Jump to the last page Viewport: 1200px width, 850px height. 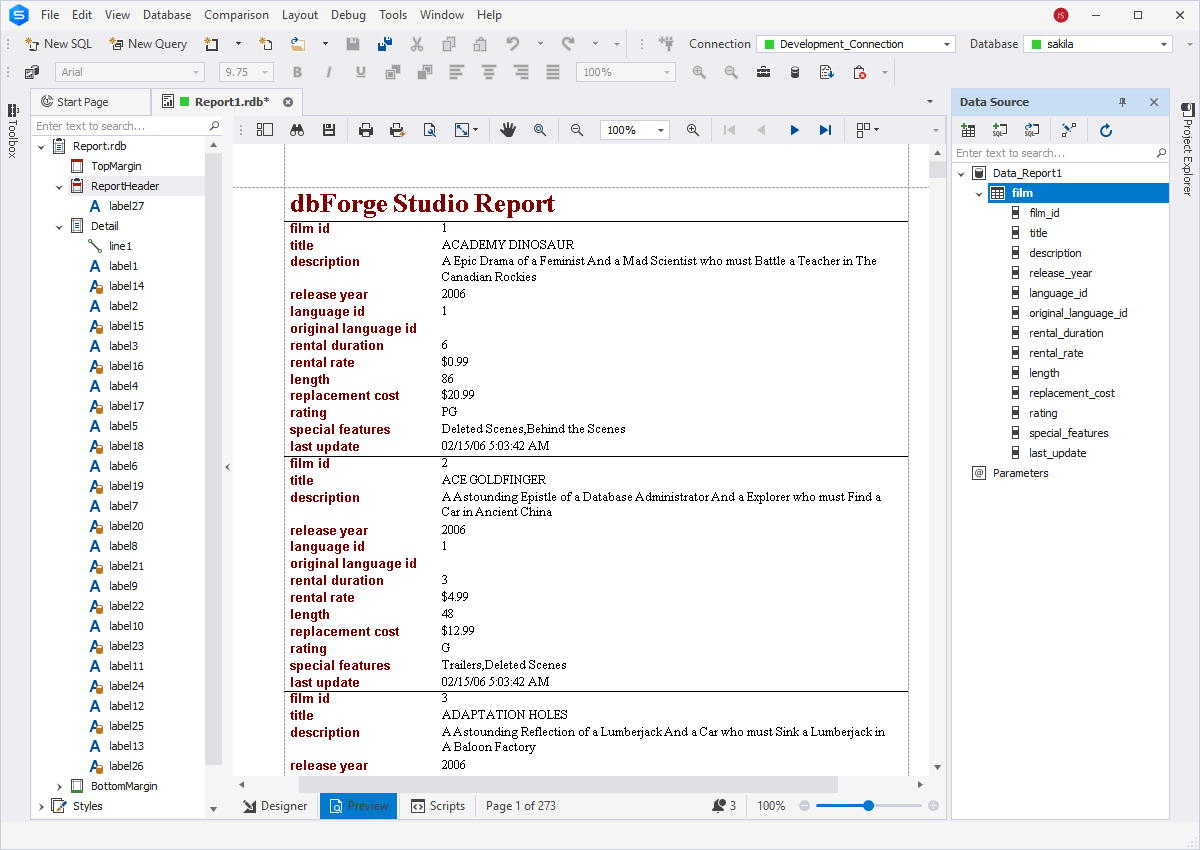pos(825,130)
